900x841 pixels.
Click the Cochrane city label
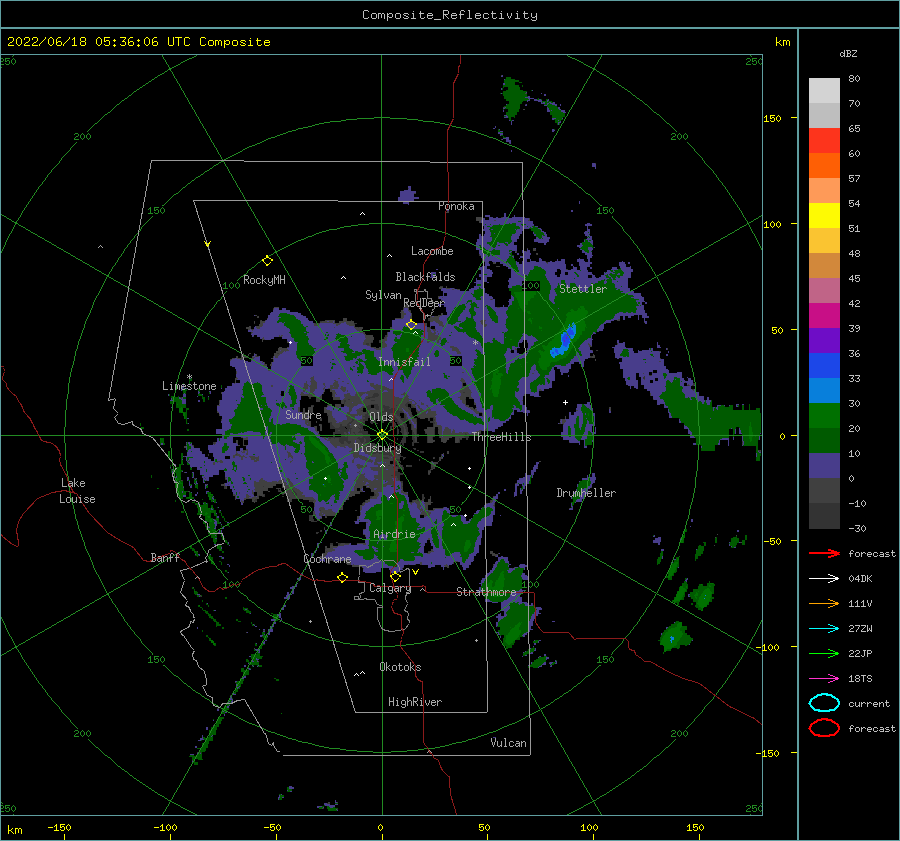tap(327, 559)
